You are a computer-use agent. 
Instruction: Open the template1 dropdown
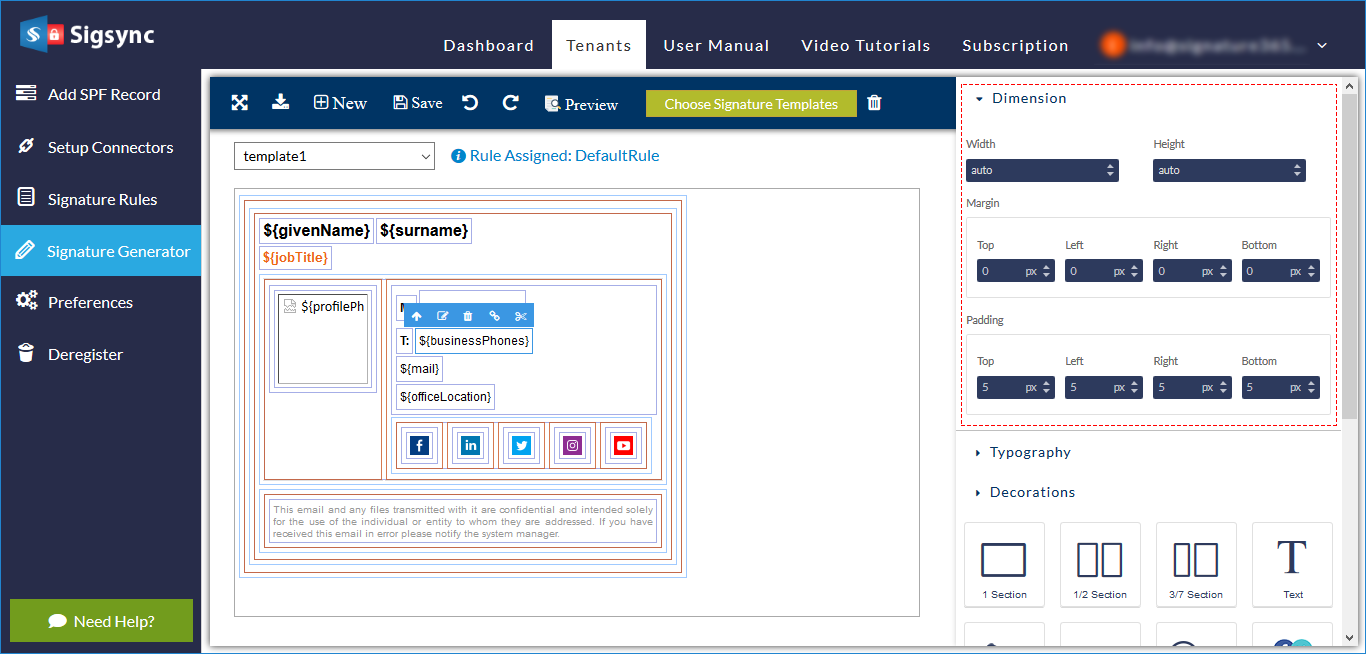point(334,156)
